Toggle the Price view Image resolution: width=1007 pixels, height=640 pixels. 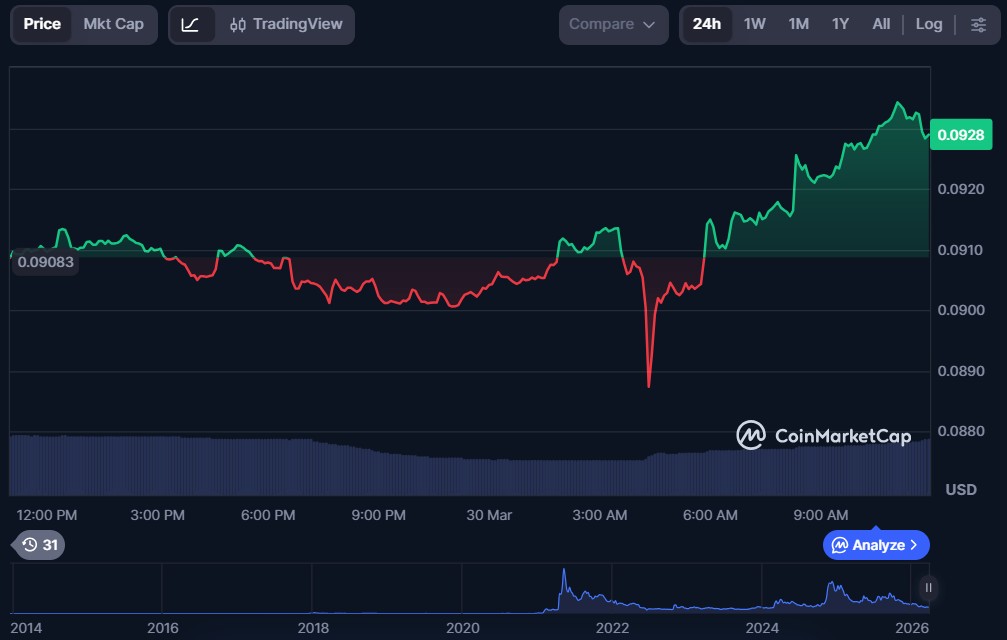point(42,24)
